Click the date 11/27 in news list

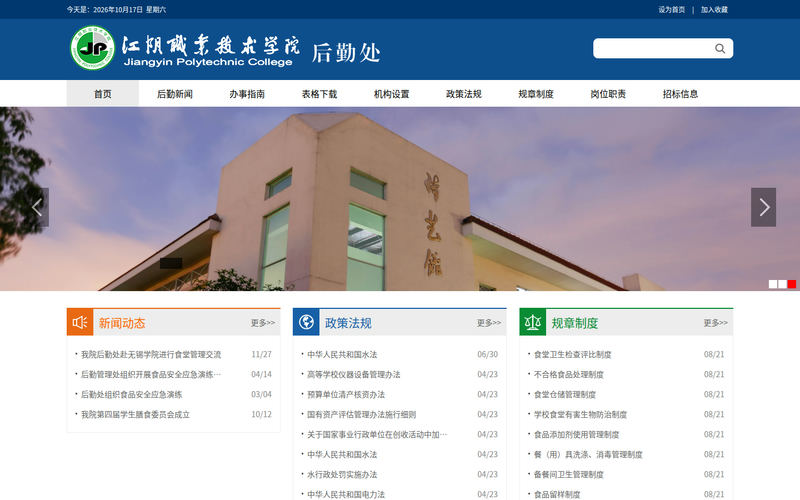[x=261, y=355]
